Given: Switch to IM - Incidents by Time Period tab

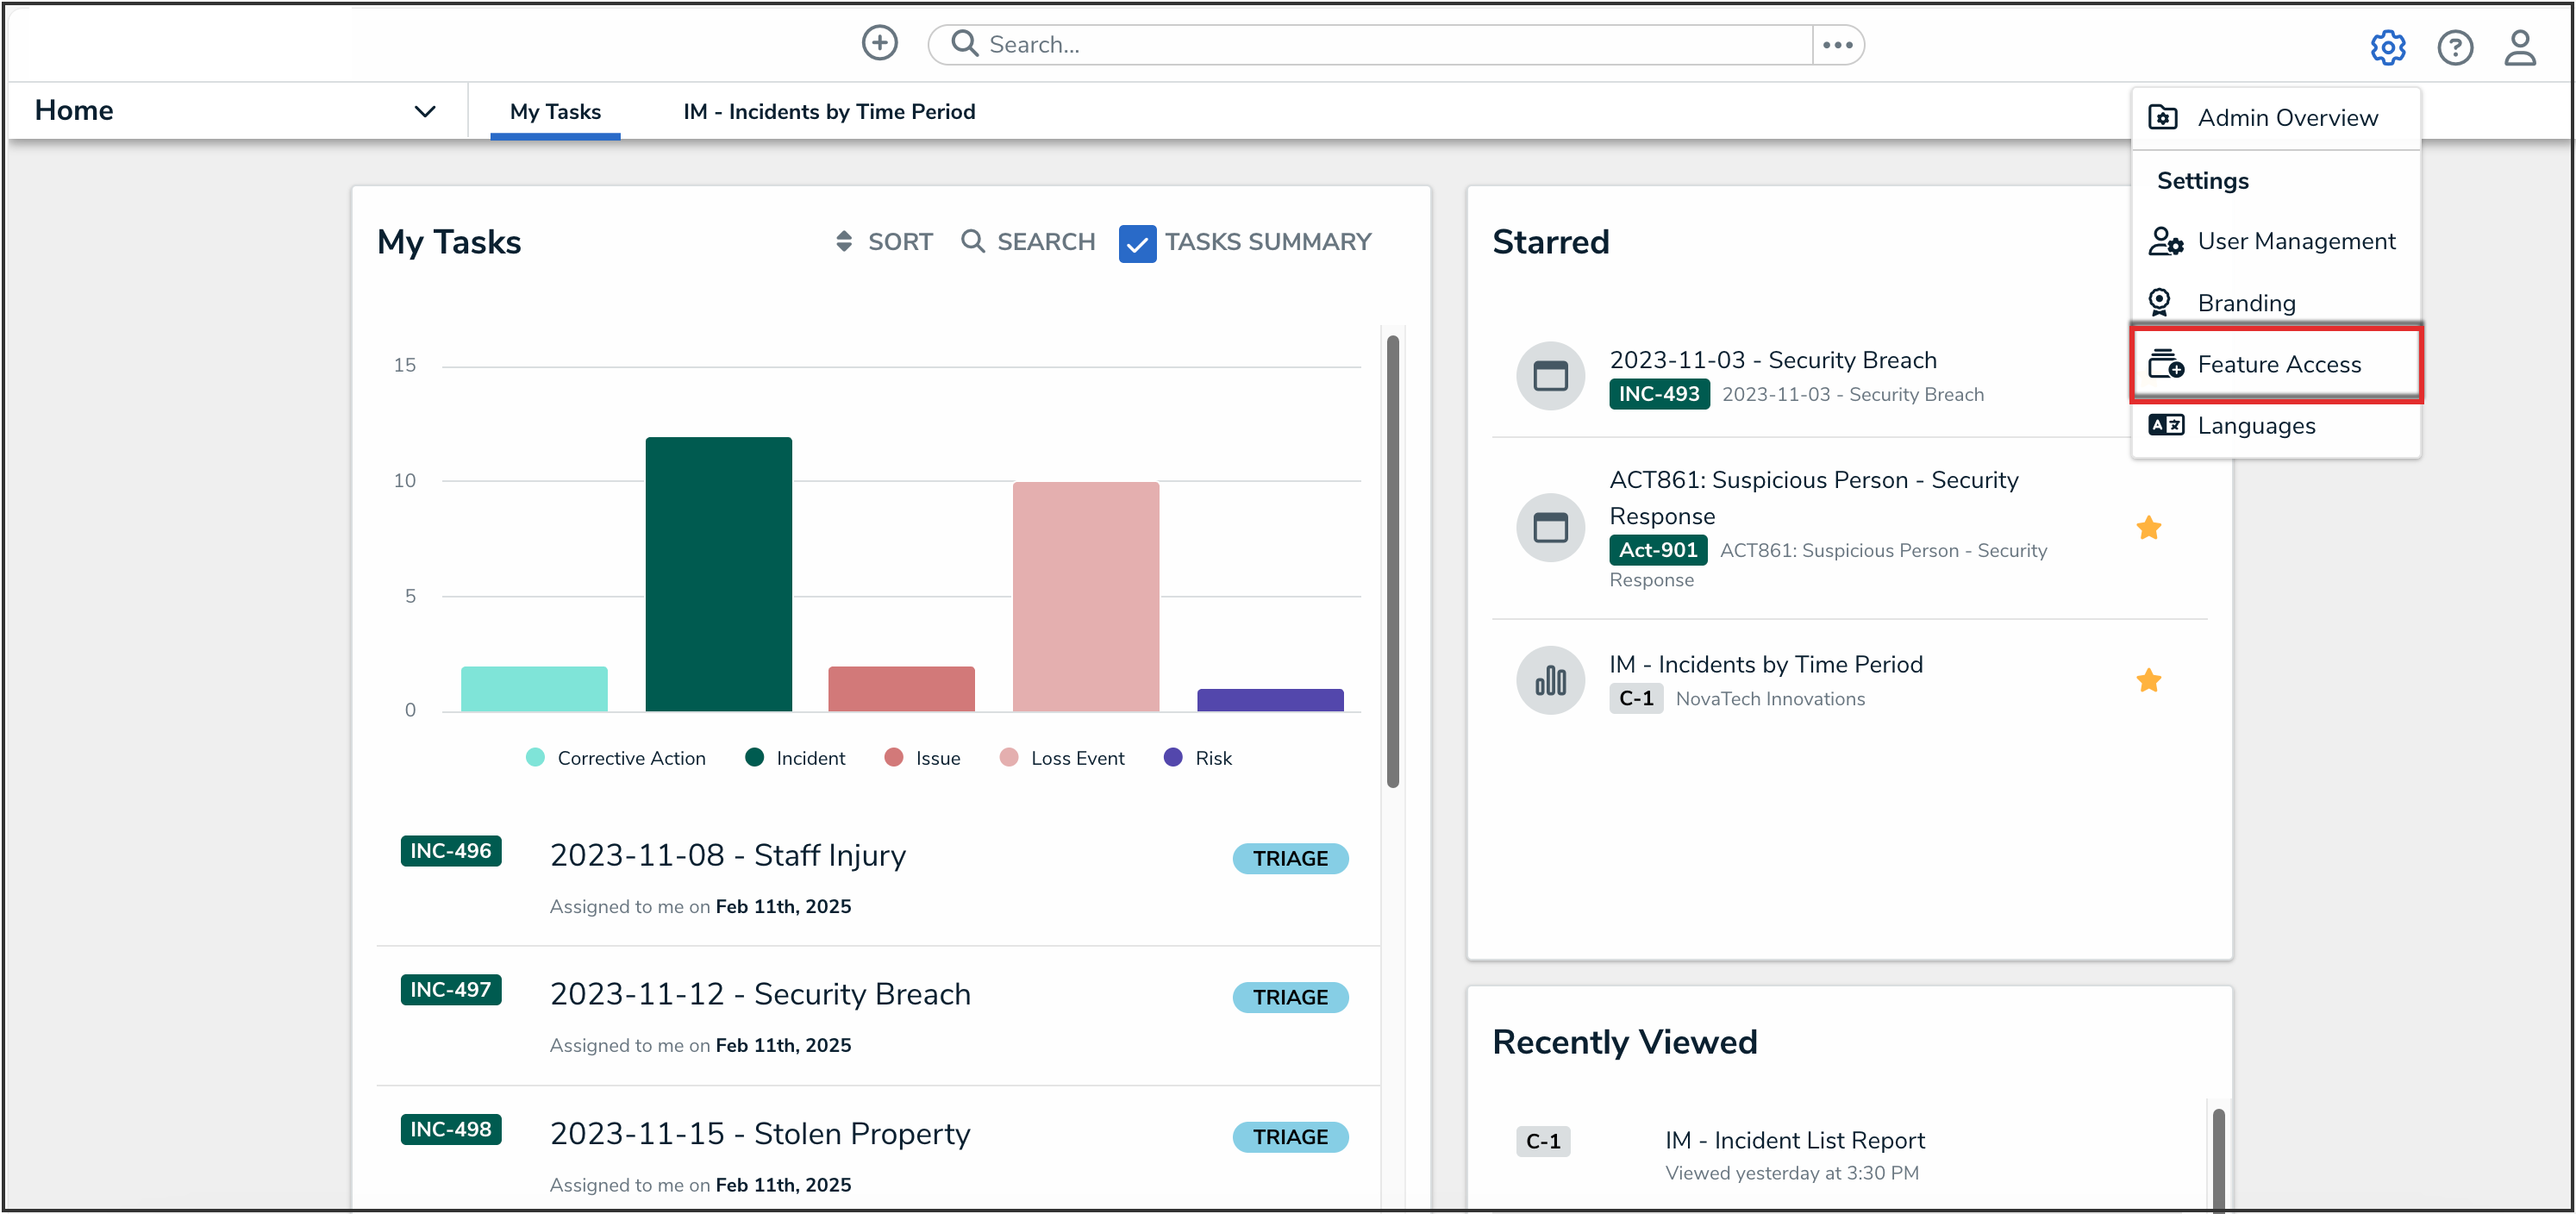Looking at the screenshot, I should 829,112.
